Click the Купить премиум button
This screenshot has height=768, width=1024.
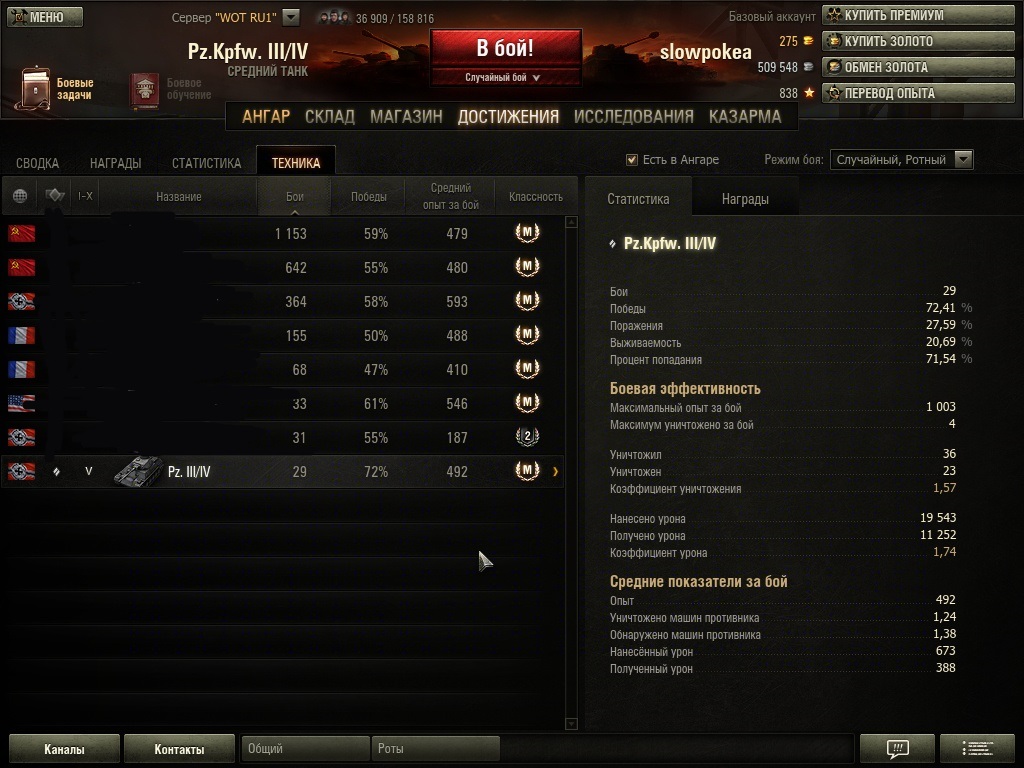point(918,15)
